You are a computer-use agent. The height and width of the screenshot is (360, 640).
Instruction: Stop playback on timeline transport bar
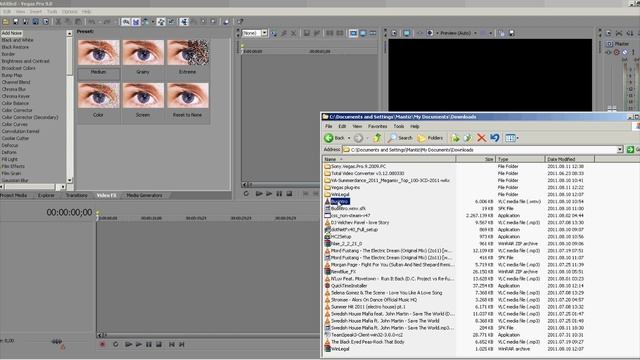pos(159,344)
